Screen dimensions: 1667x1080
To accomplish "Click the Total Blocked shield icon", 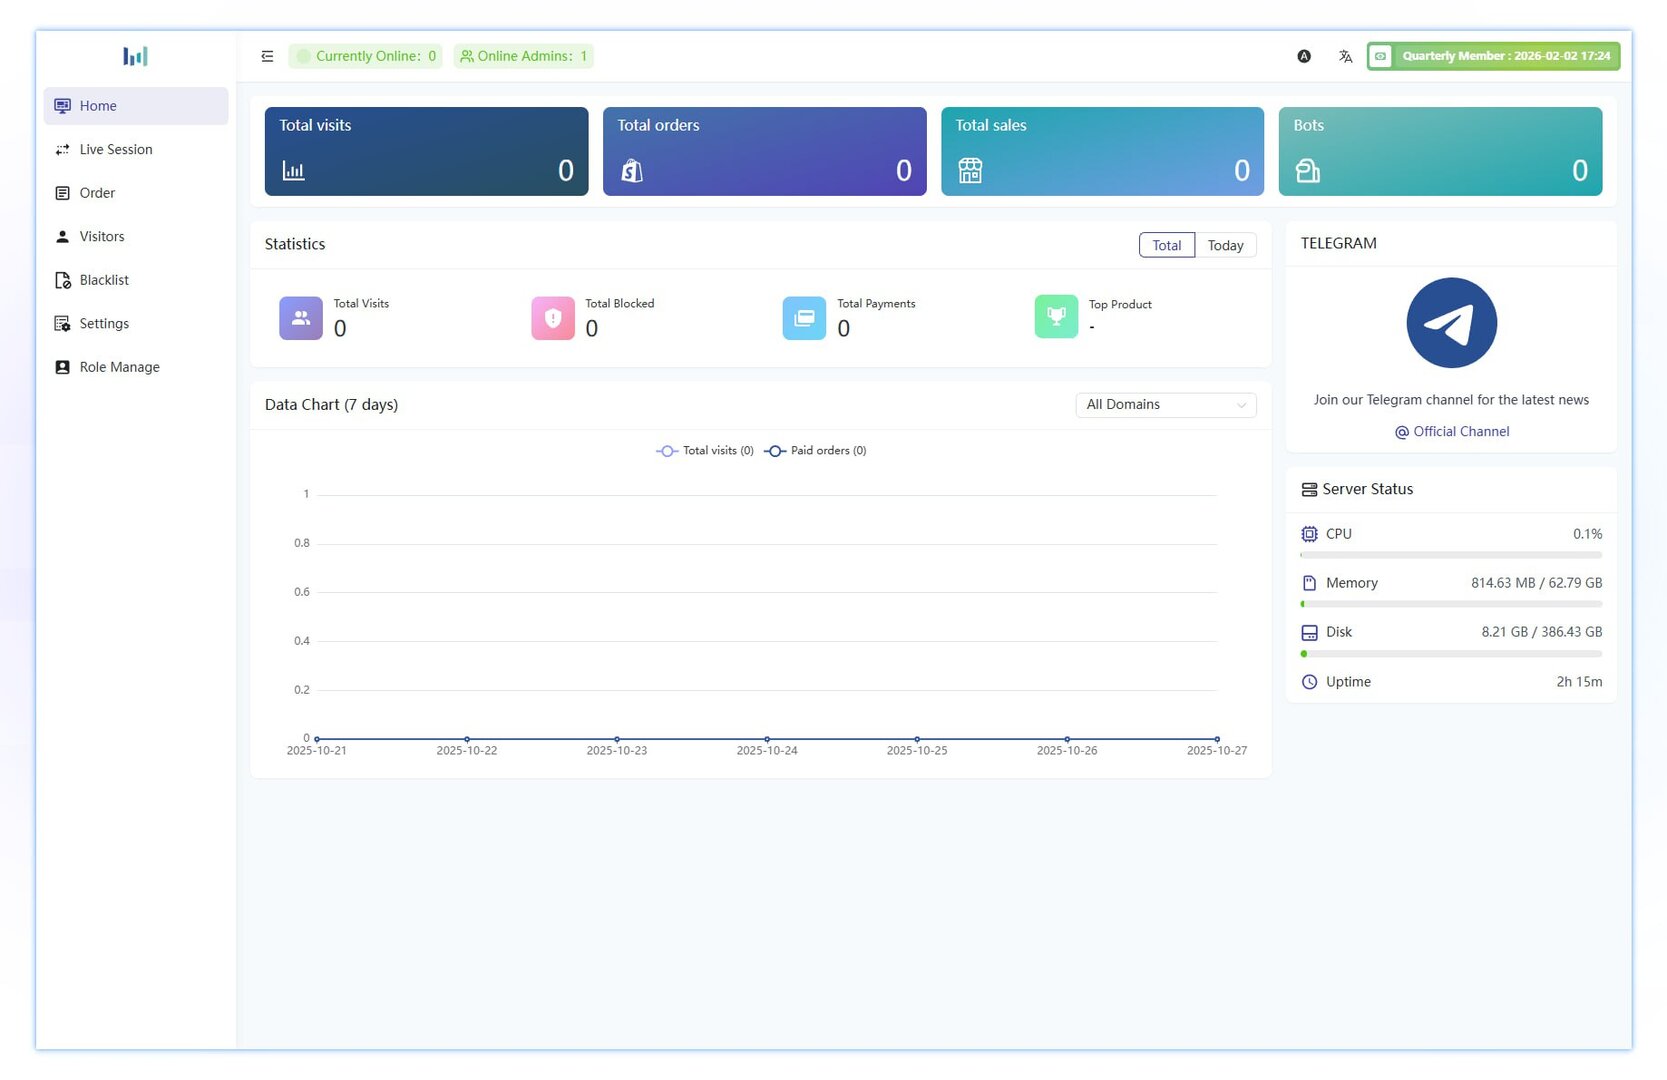I will 553,318.
